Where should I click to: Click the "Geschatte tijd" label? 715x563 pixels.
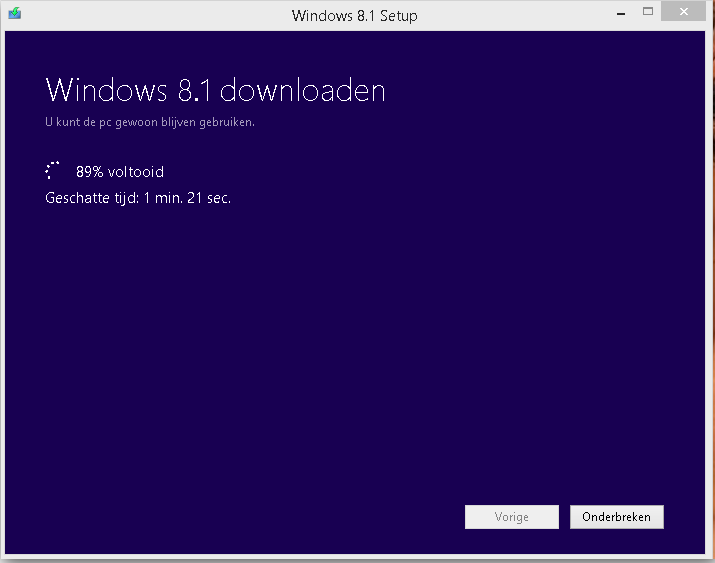click(x=91, y=198)
